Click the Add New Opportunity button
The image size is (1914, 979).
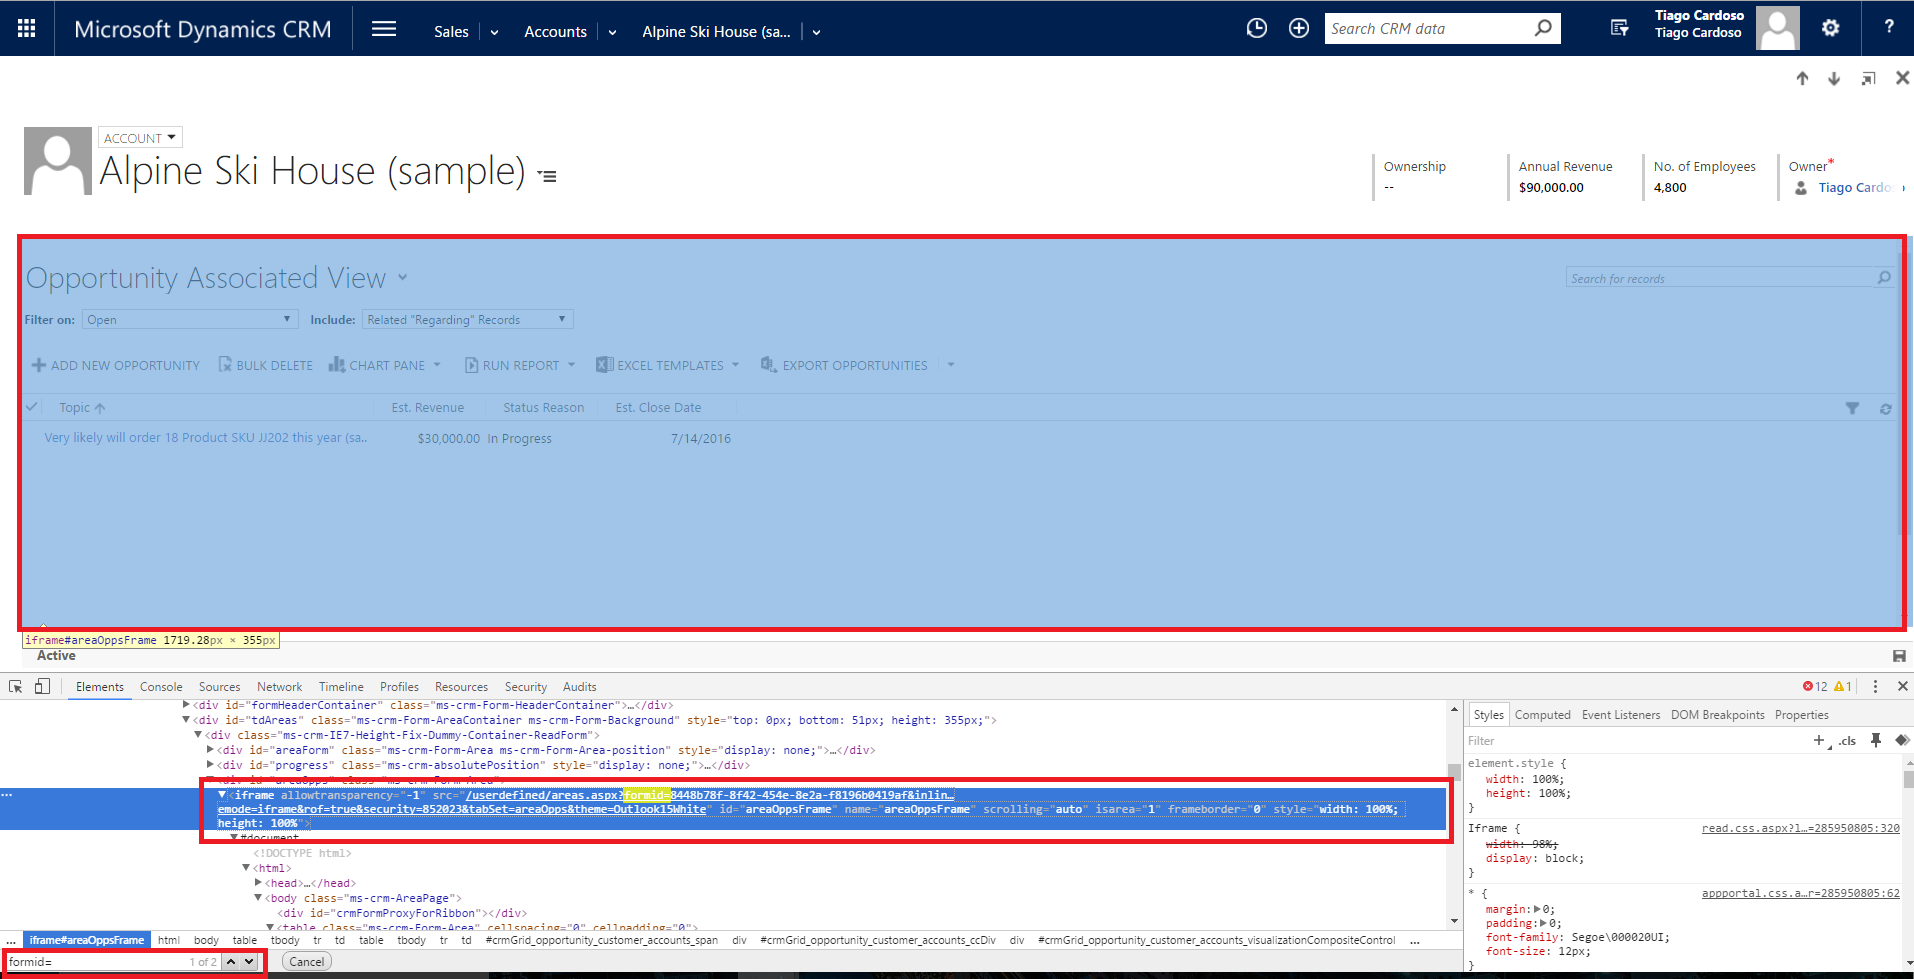click(116, 365)
